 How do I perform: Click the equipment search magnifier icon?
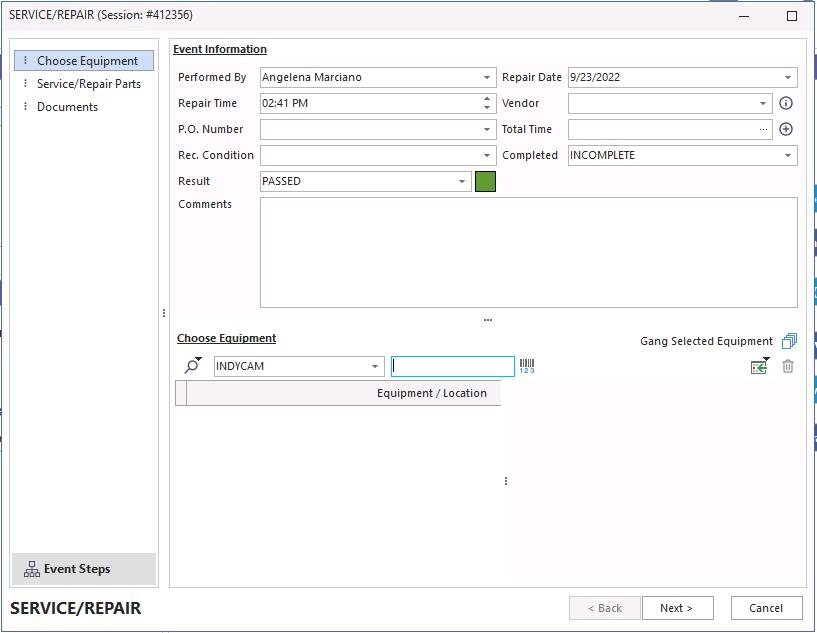(192, 366)
